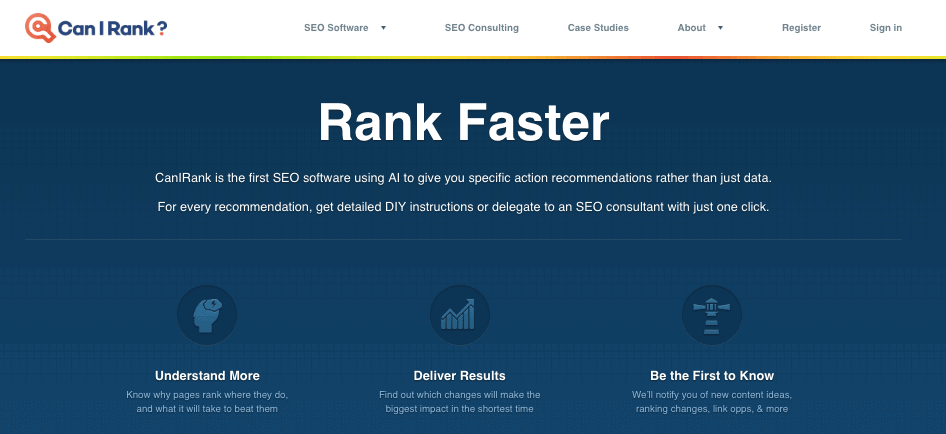Click the head-with-gear Understand More icon
946x434 pixels.
click(x=207, y=314)
